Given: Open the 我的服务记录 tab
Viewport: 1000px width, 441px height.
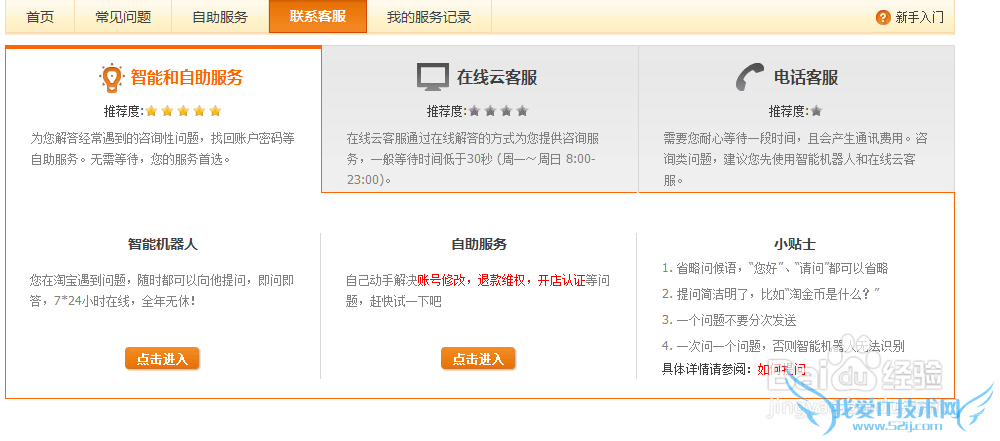Looking at the screenshot, I should [x=429, y=17].
